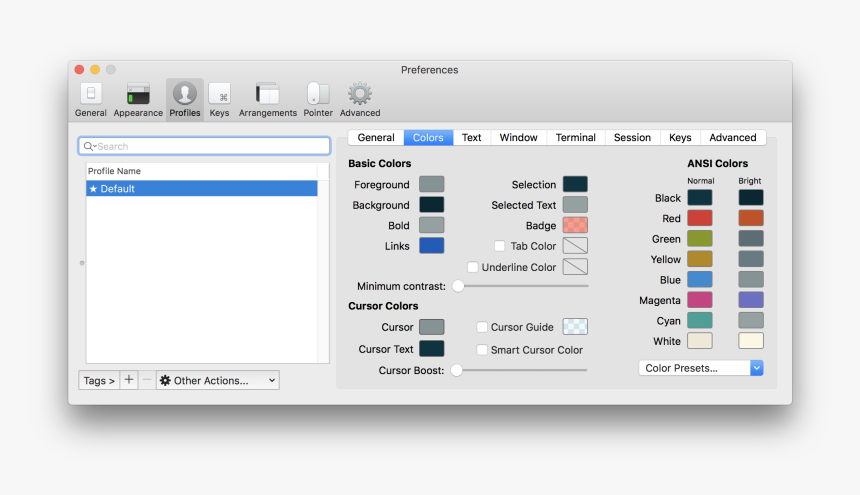
Task: Adjust the Minimum contrast slider handle
Action: pos(458,286)
